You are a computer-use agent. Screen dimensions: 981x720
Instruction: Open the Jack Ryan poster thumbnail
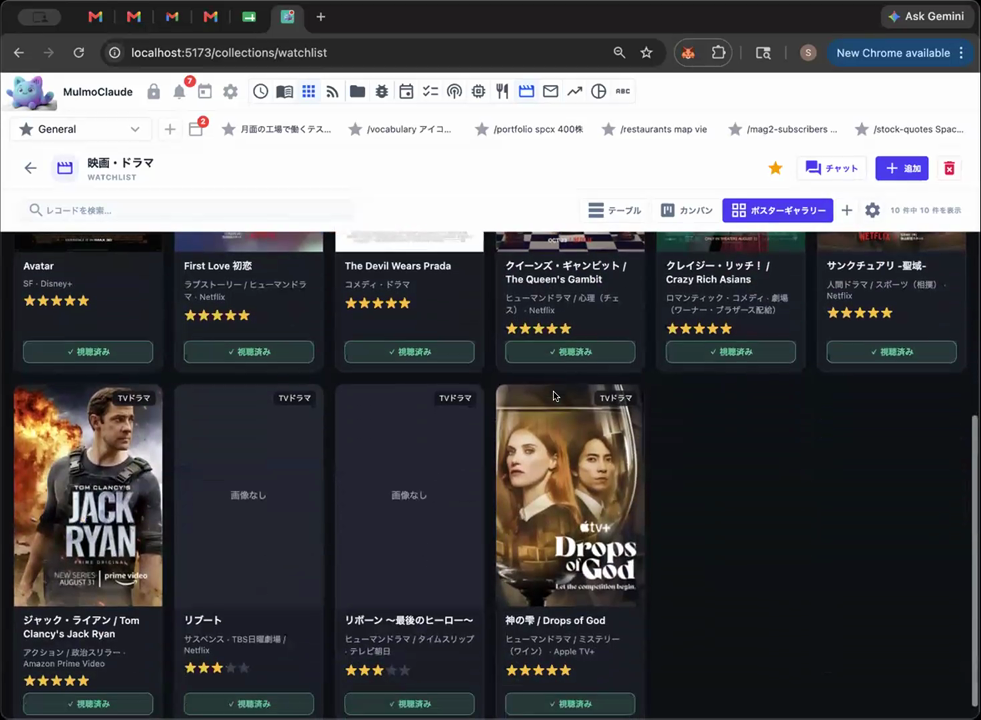tap(88, 495)
